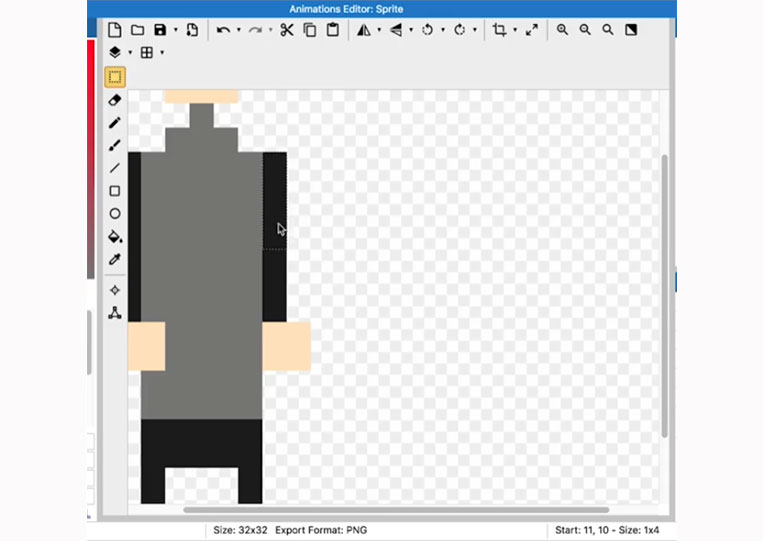Open an image file with folder icon
The height and width of the screenshot is (541, 763).
coord(138,30)
